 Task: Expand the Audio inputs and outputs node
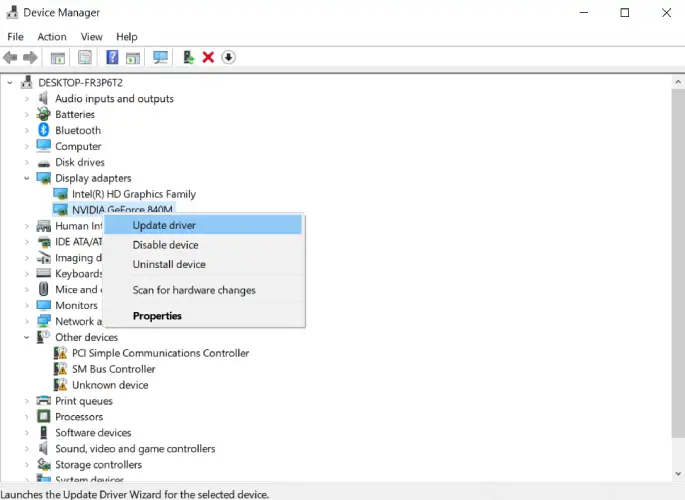[27, 99]
